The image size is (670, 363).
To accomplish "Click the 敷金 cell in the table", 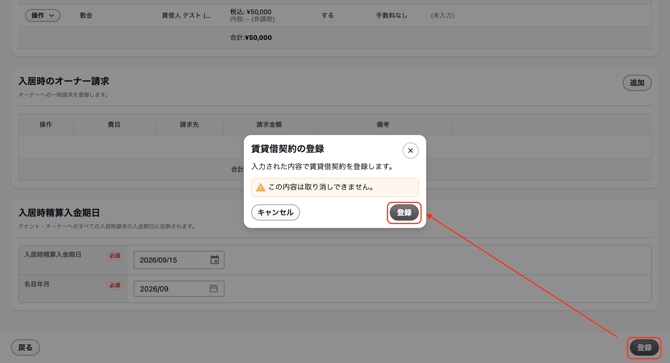I will tap(86, 15).
